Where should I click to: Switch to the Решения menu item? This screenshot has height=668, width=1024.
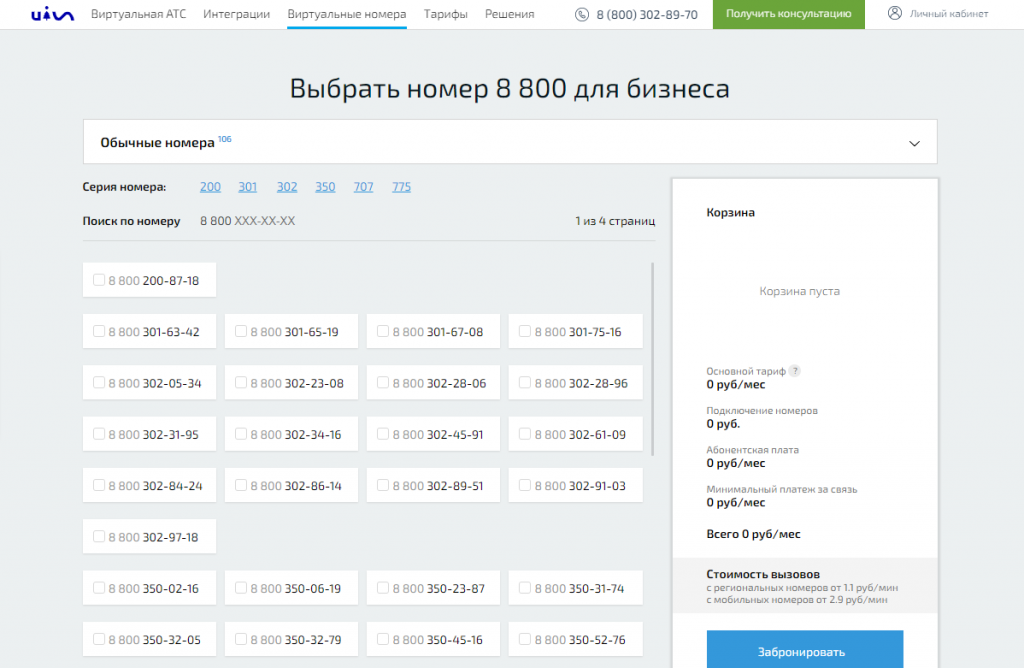click(x=509, y=14)
